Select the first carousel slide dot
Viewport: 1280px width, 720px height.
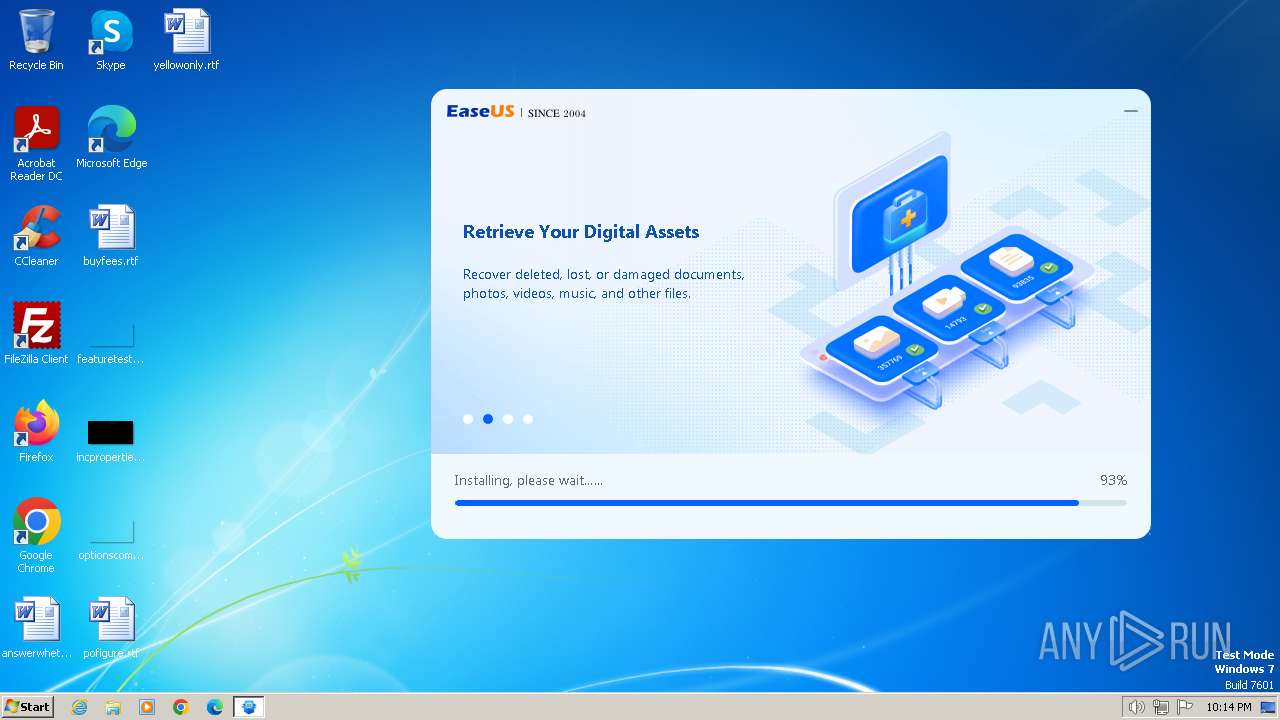[x=468, y=419]
